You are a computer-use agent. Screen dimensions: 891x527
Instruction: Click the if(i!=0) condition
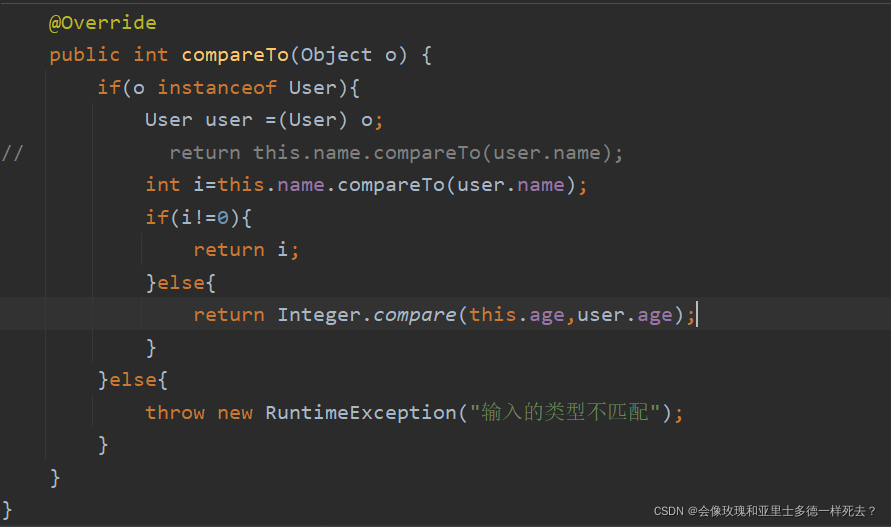tap(198, 217)
